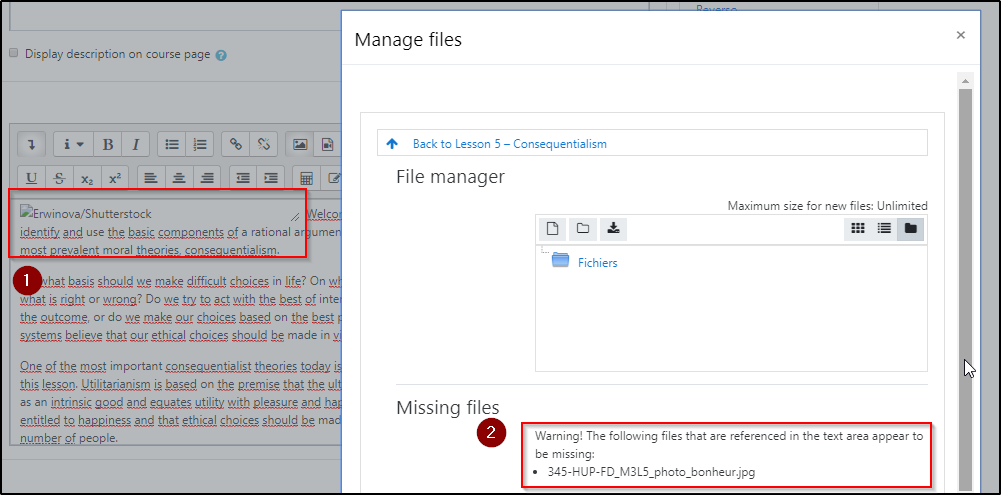
Task: Collapse the editor toolbar with toggle arrow
Action: coord(32,144)
